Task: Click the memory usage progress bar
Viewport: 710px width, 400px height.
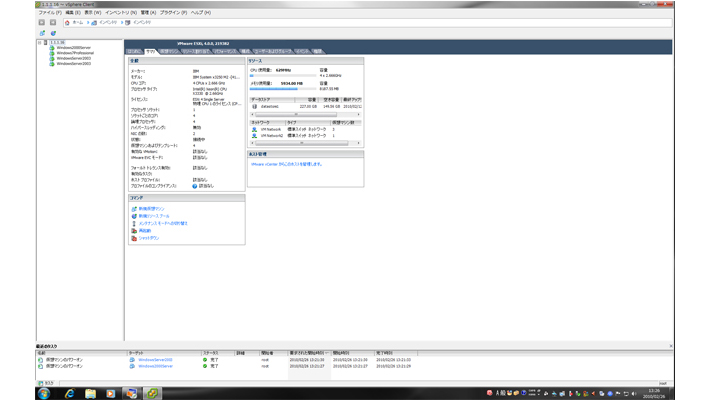Action: coord(283,89)
